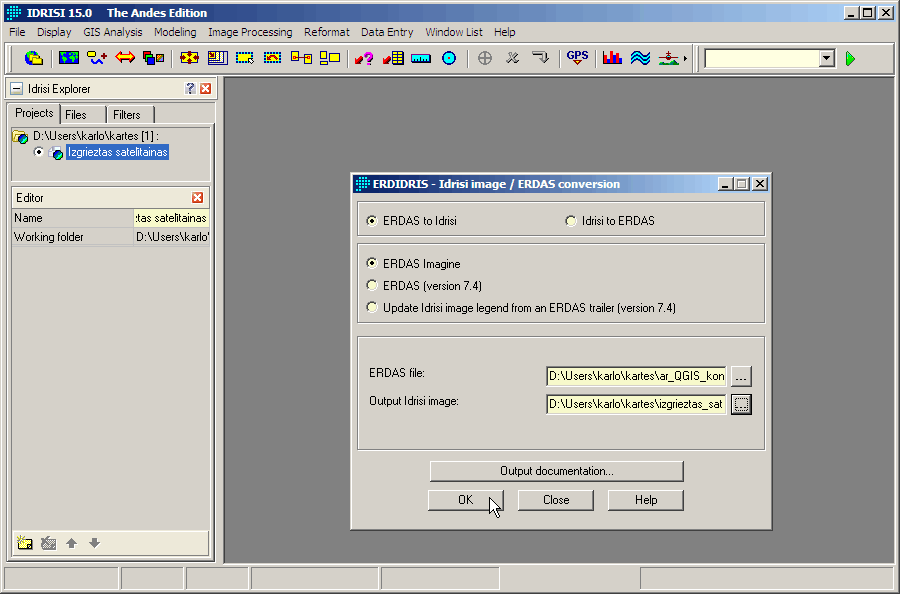Select the D:\Users\karlo\kartes project tree node
900x594 pixels.
(96, 136)
